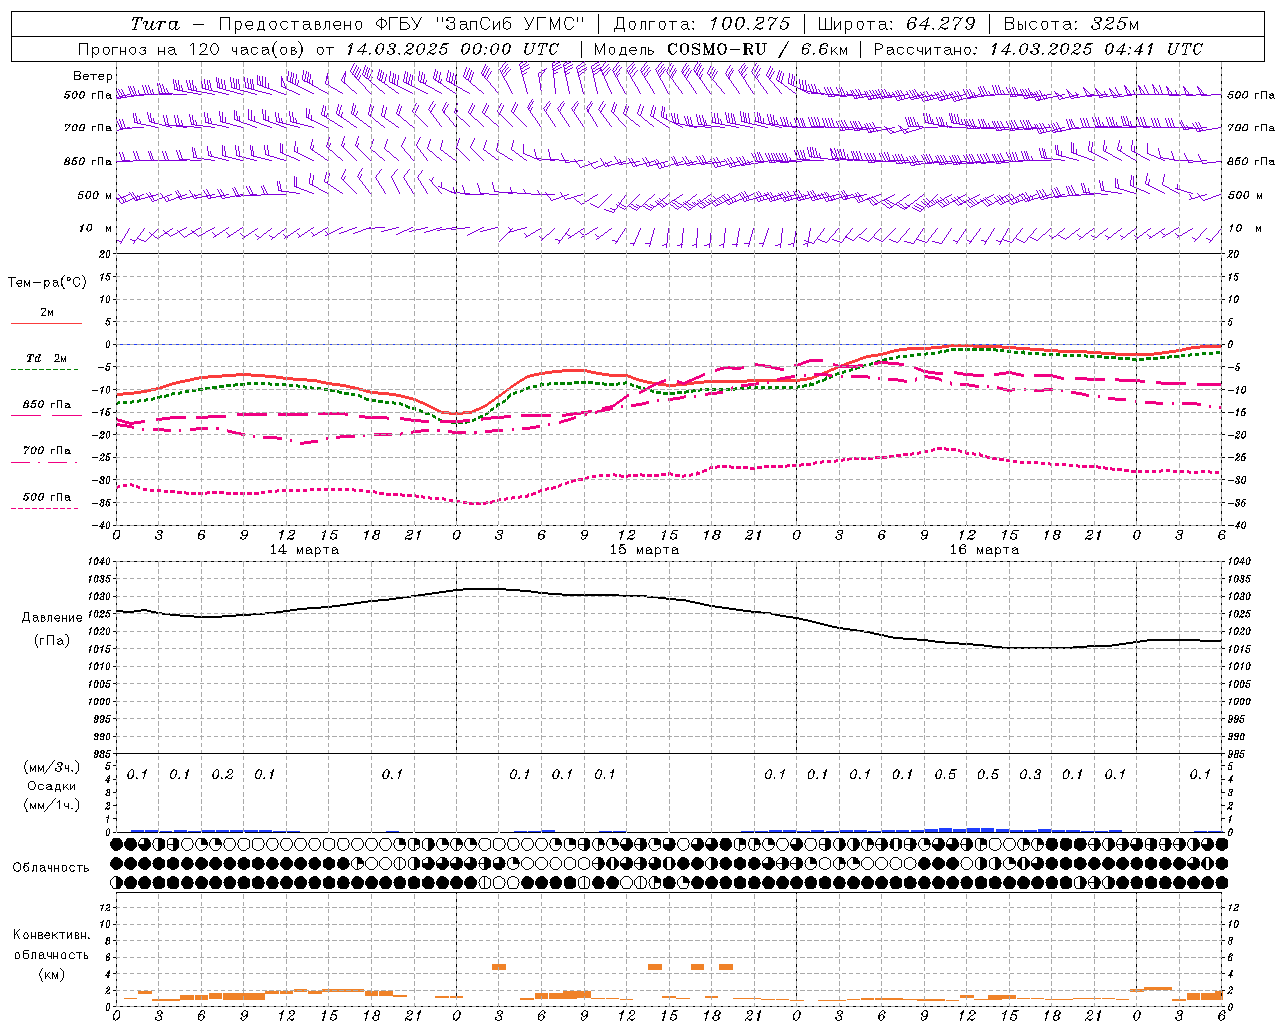This screenshot has height=1024, width=1280.
Task: Click the "14 марта" date label
Action: [304, 550]
